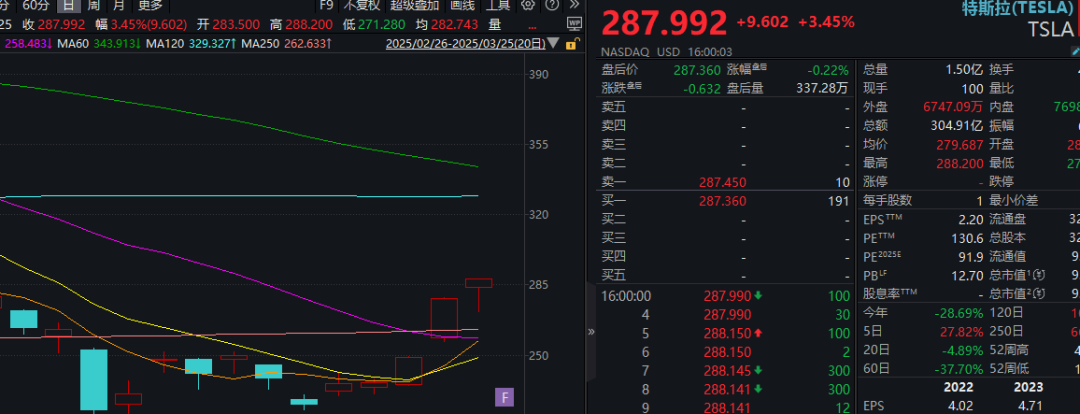Click the 355 price axis label
This screenshot has height=414, width=1080.
pyautogui.click(x=537, y=145)
